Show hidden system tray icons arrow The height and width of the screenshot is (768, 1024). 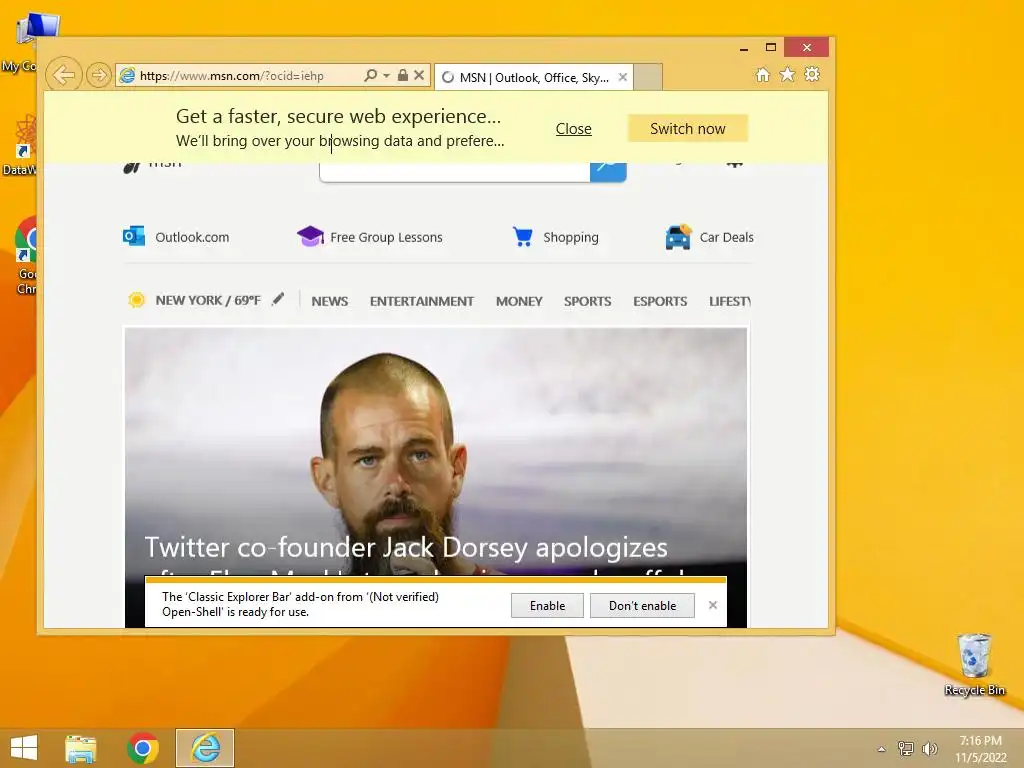click(x=882, y=749)
